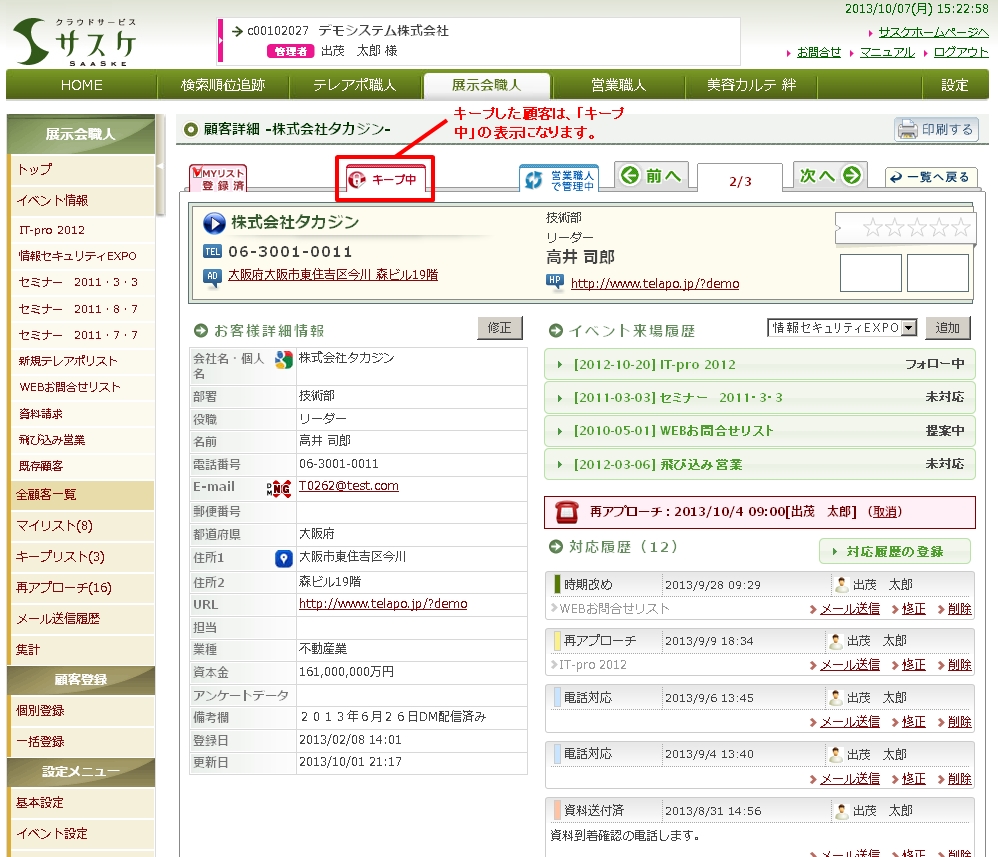This screenshot has height=857, width=998.
Task: Go to next customer with 次へ
Action: coord(830,176)
